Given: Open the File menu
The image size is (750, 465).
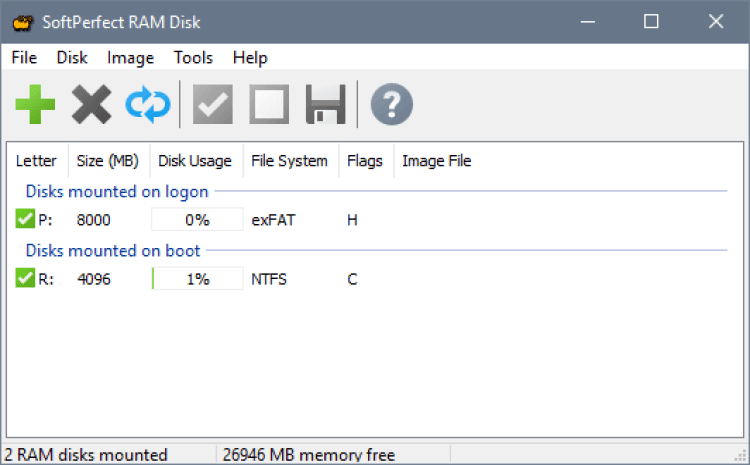Looking at the screenshot, I should (24, 58).
